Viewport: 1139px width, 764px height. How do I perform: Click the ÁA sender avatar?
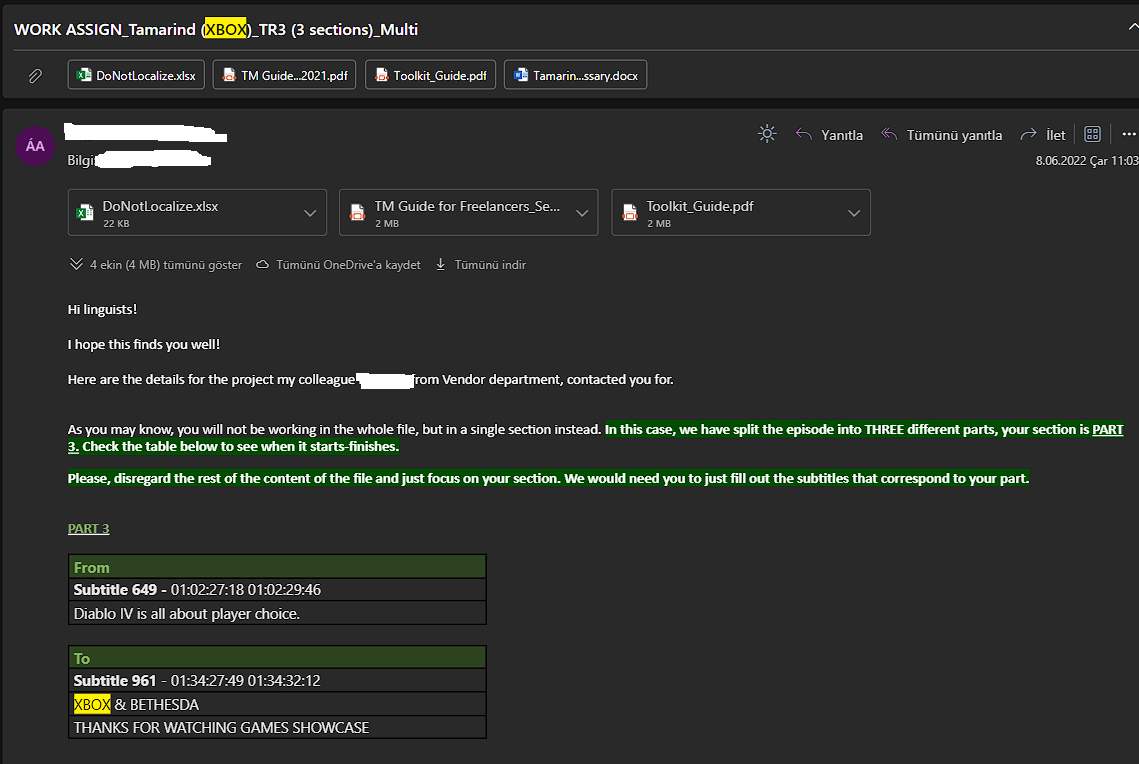[35, 146]
